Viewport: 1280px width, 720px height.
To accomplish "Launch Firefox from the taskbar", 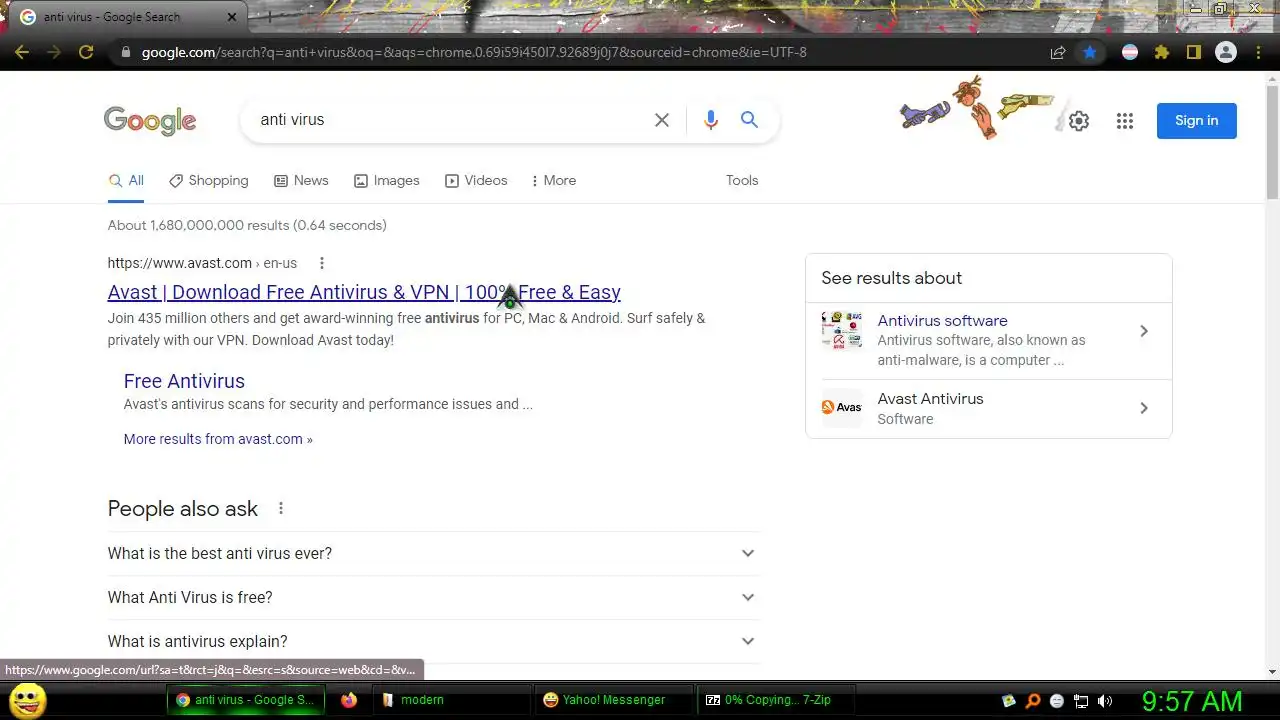I will [x=348, y=700].
